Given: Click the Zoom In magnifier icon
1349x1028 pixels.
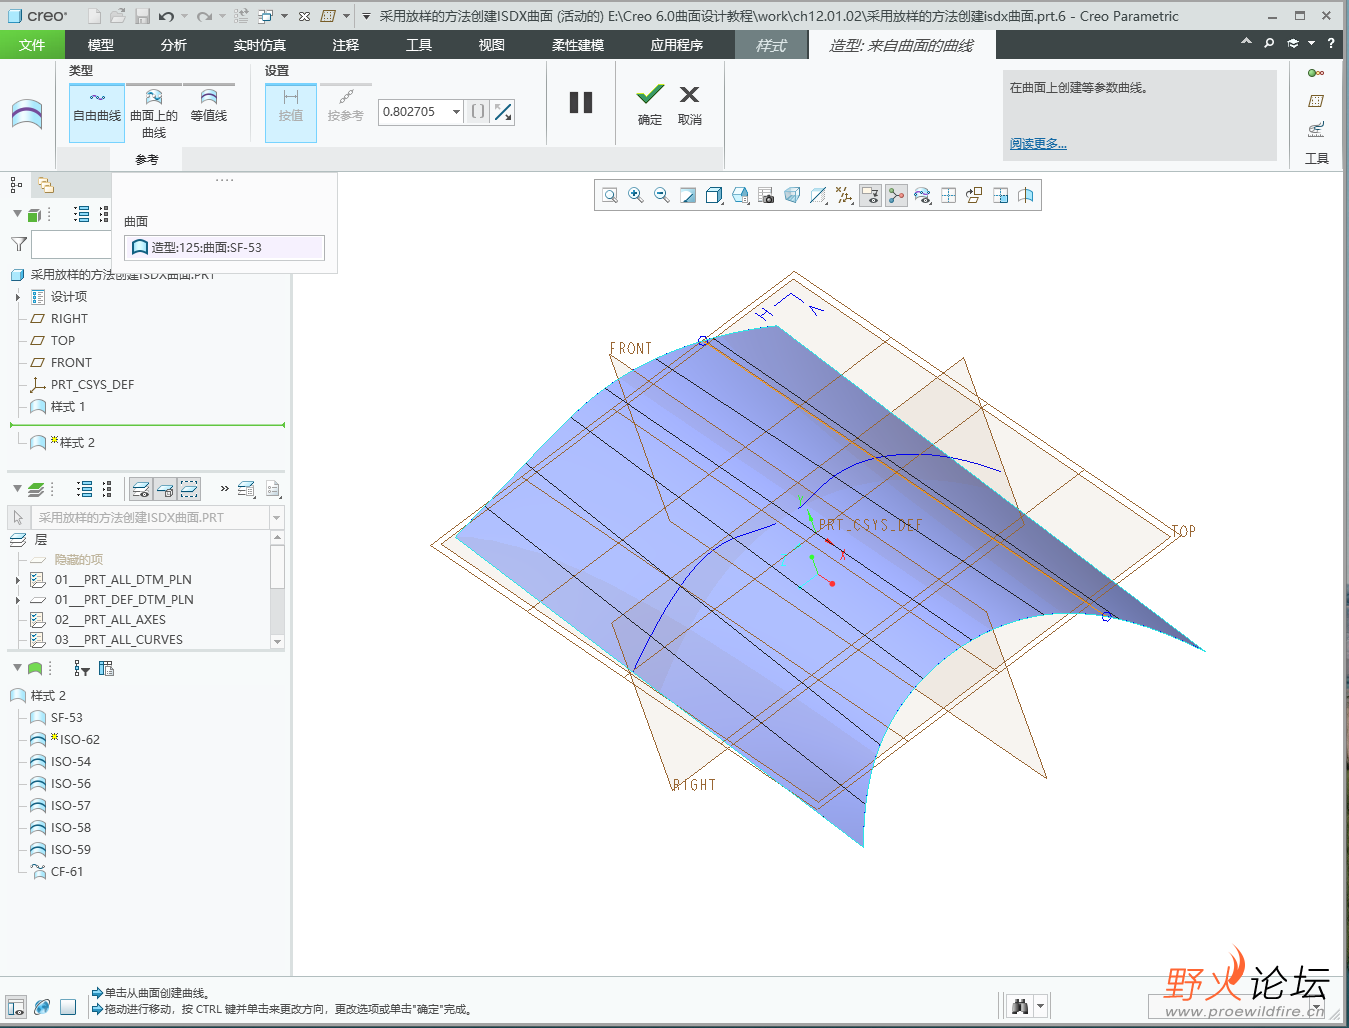Looking at the screenshot, I should tap(636, 196).
